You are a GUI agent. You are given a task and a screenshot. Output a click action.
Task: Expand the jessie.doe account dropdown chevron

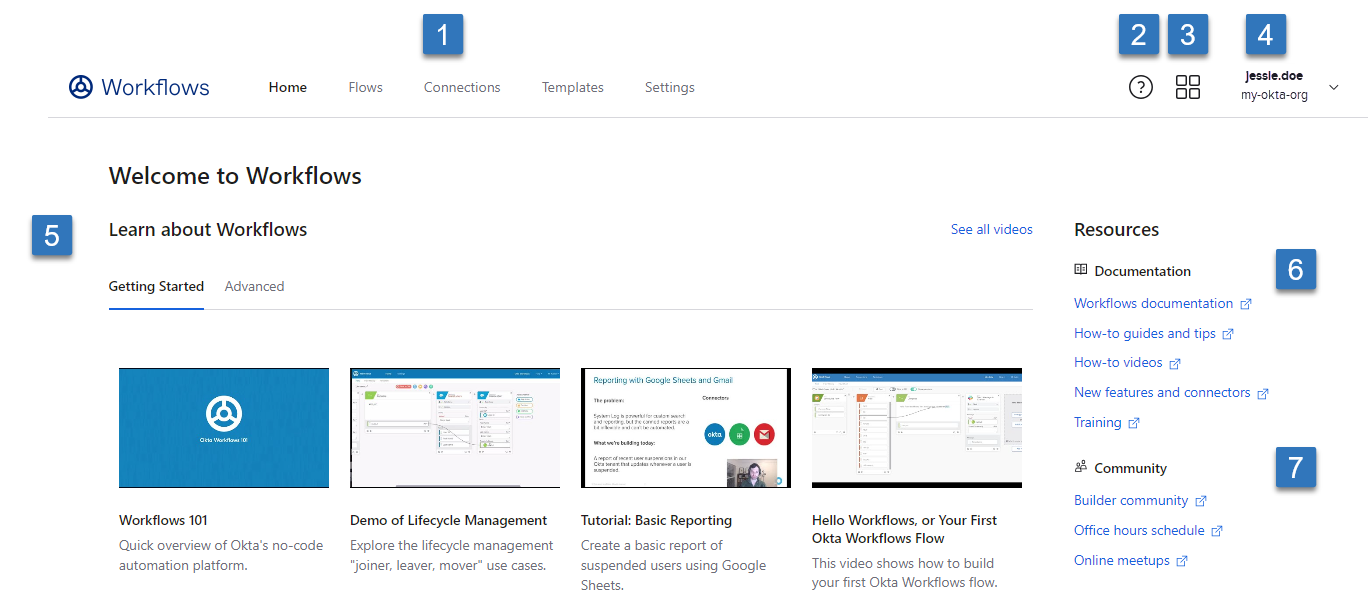pos(1334,87)
